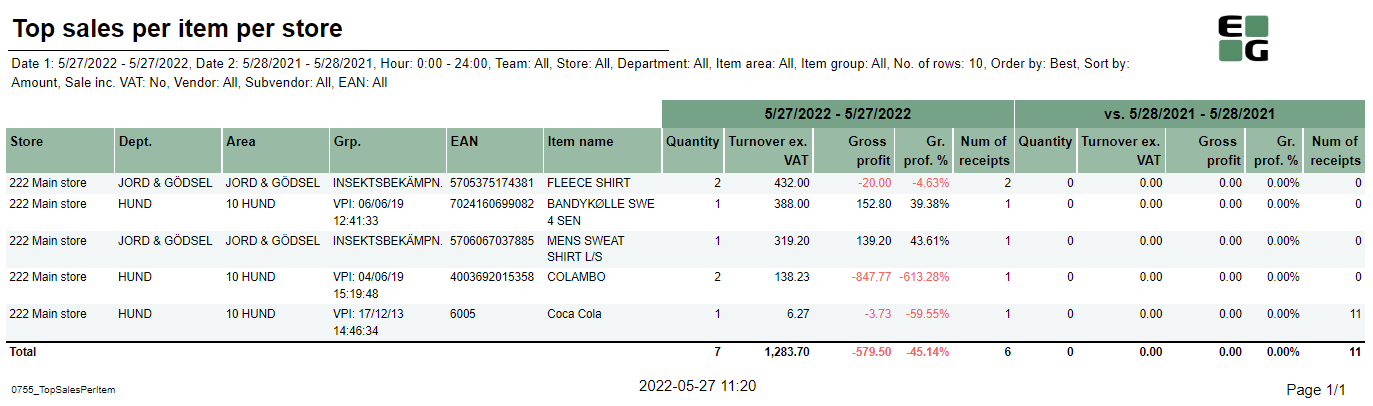Screen dimensions: 1373x406
Task: Click EAN 7024160699082 cell
Action: pyautogui.click(x=492, y=204)
